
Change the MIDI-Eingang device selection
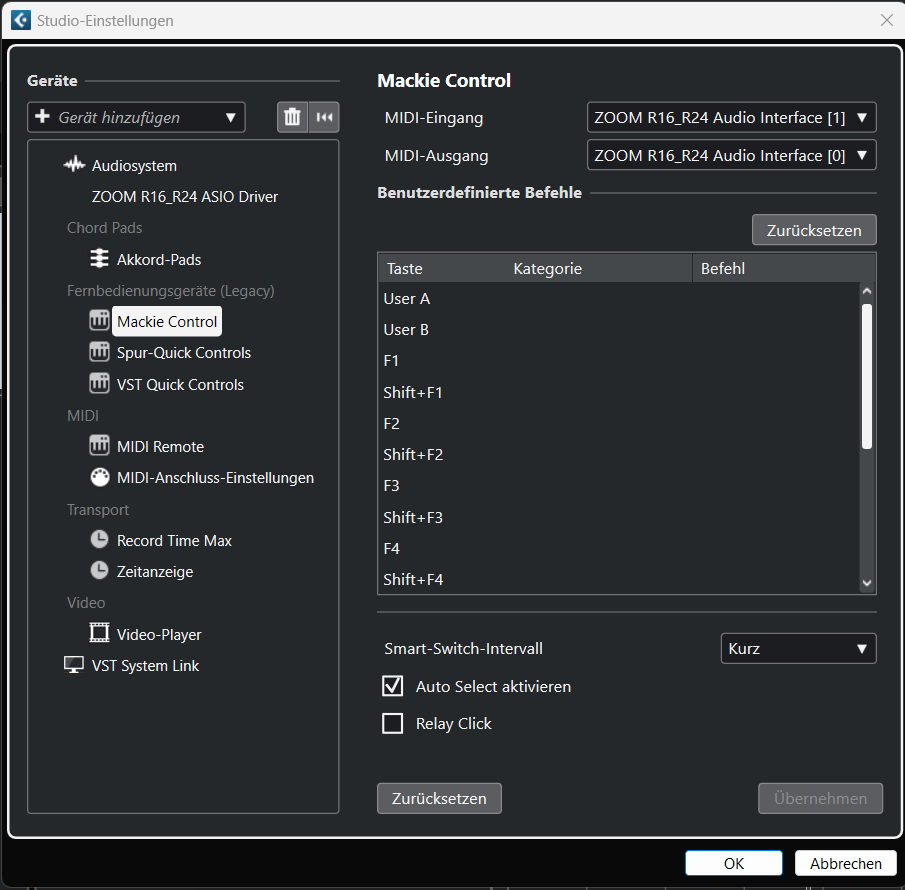[731, 117]
